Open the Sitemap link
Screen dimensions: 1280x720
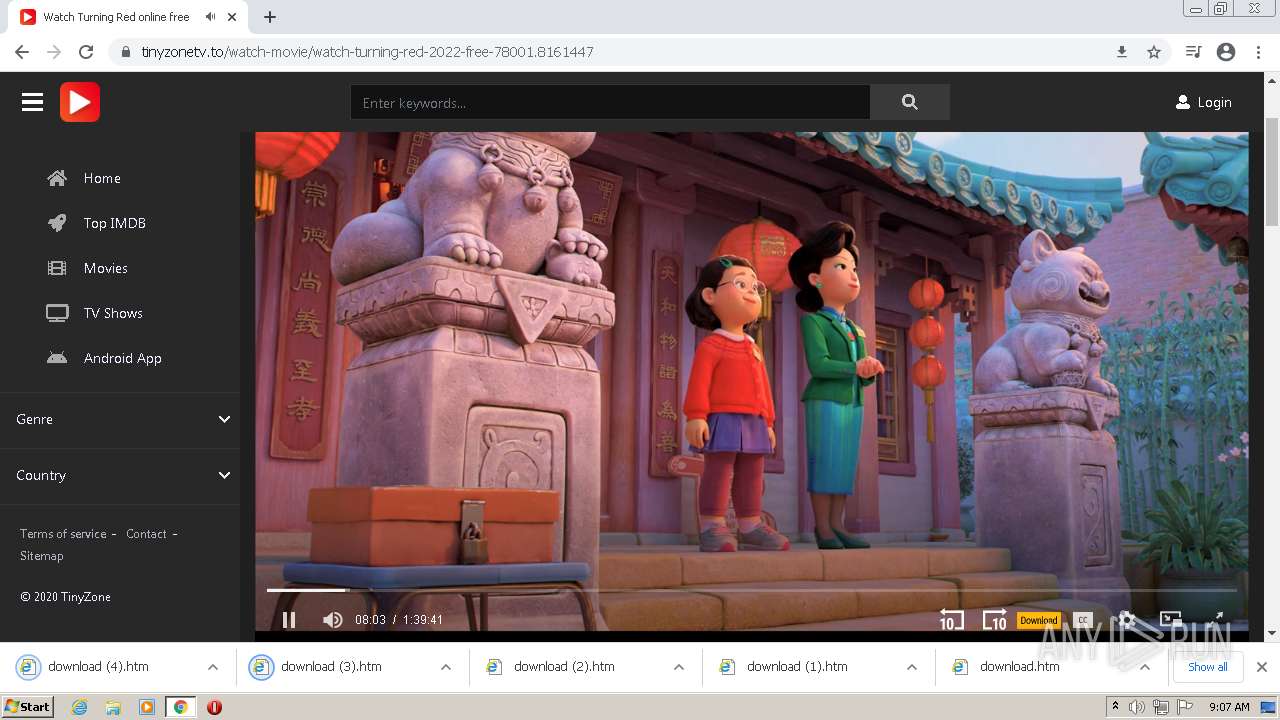click(x=41, y=556)
